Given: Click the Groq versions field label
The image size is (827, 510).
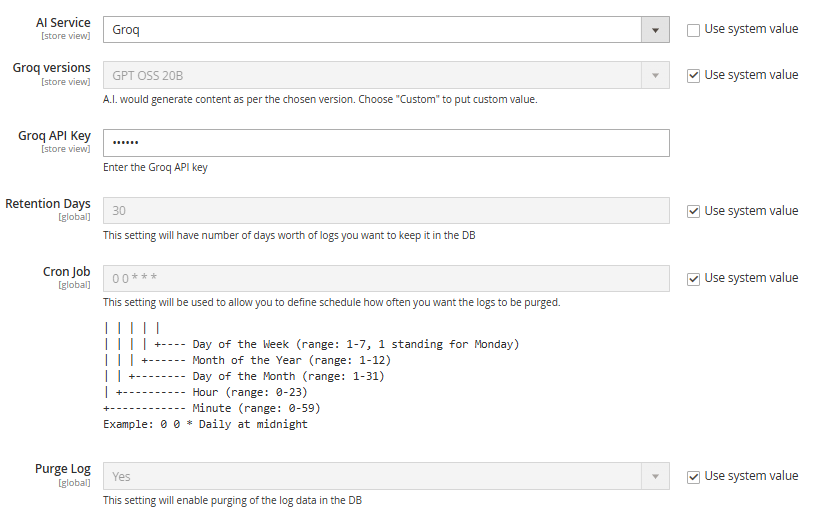Looking at the screenshot, I should point(51,68).
